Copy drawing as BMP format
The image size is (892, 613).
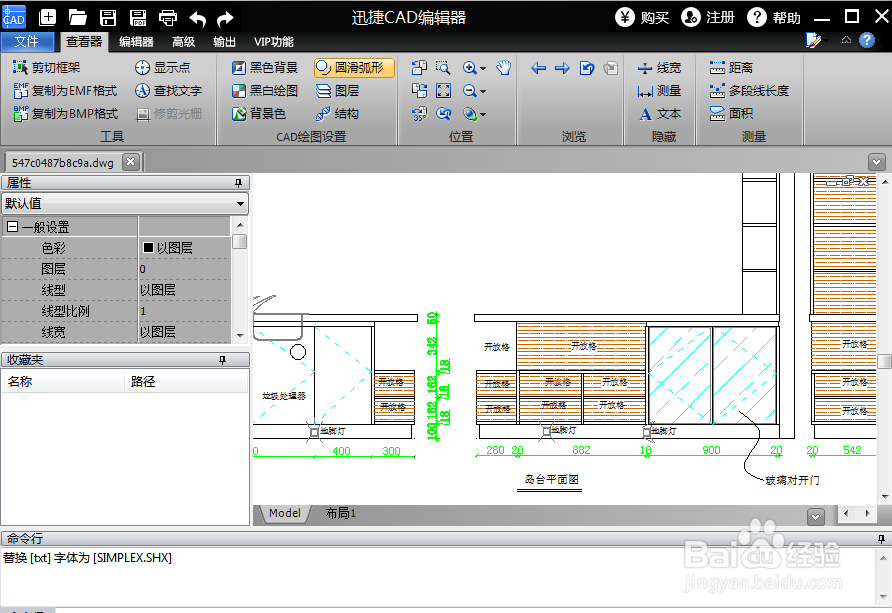[65, 114]
